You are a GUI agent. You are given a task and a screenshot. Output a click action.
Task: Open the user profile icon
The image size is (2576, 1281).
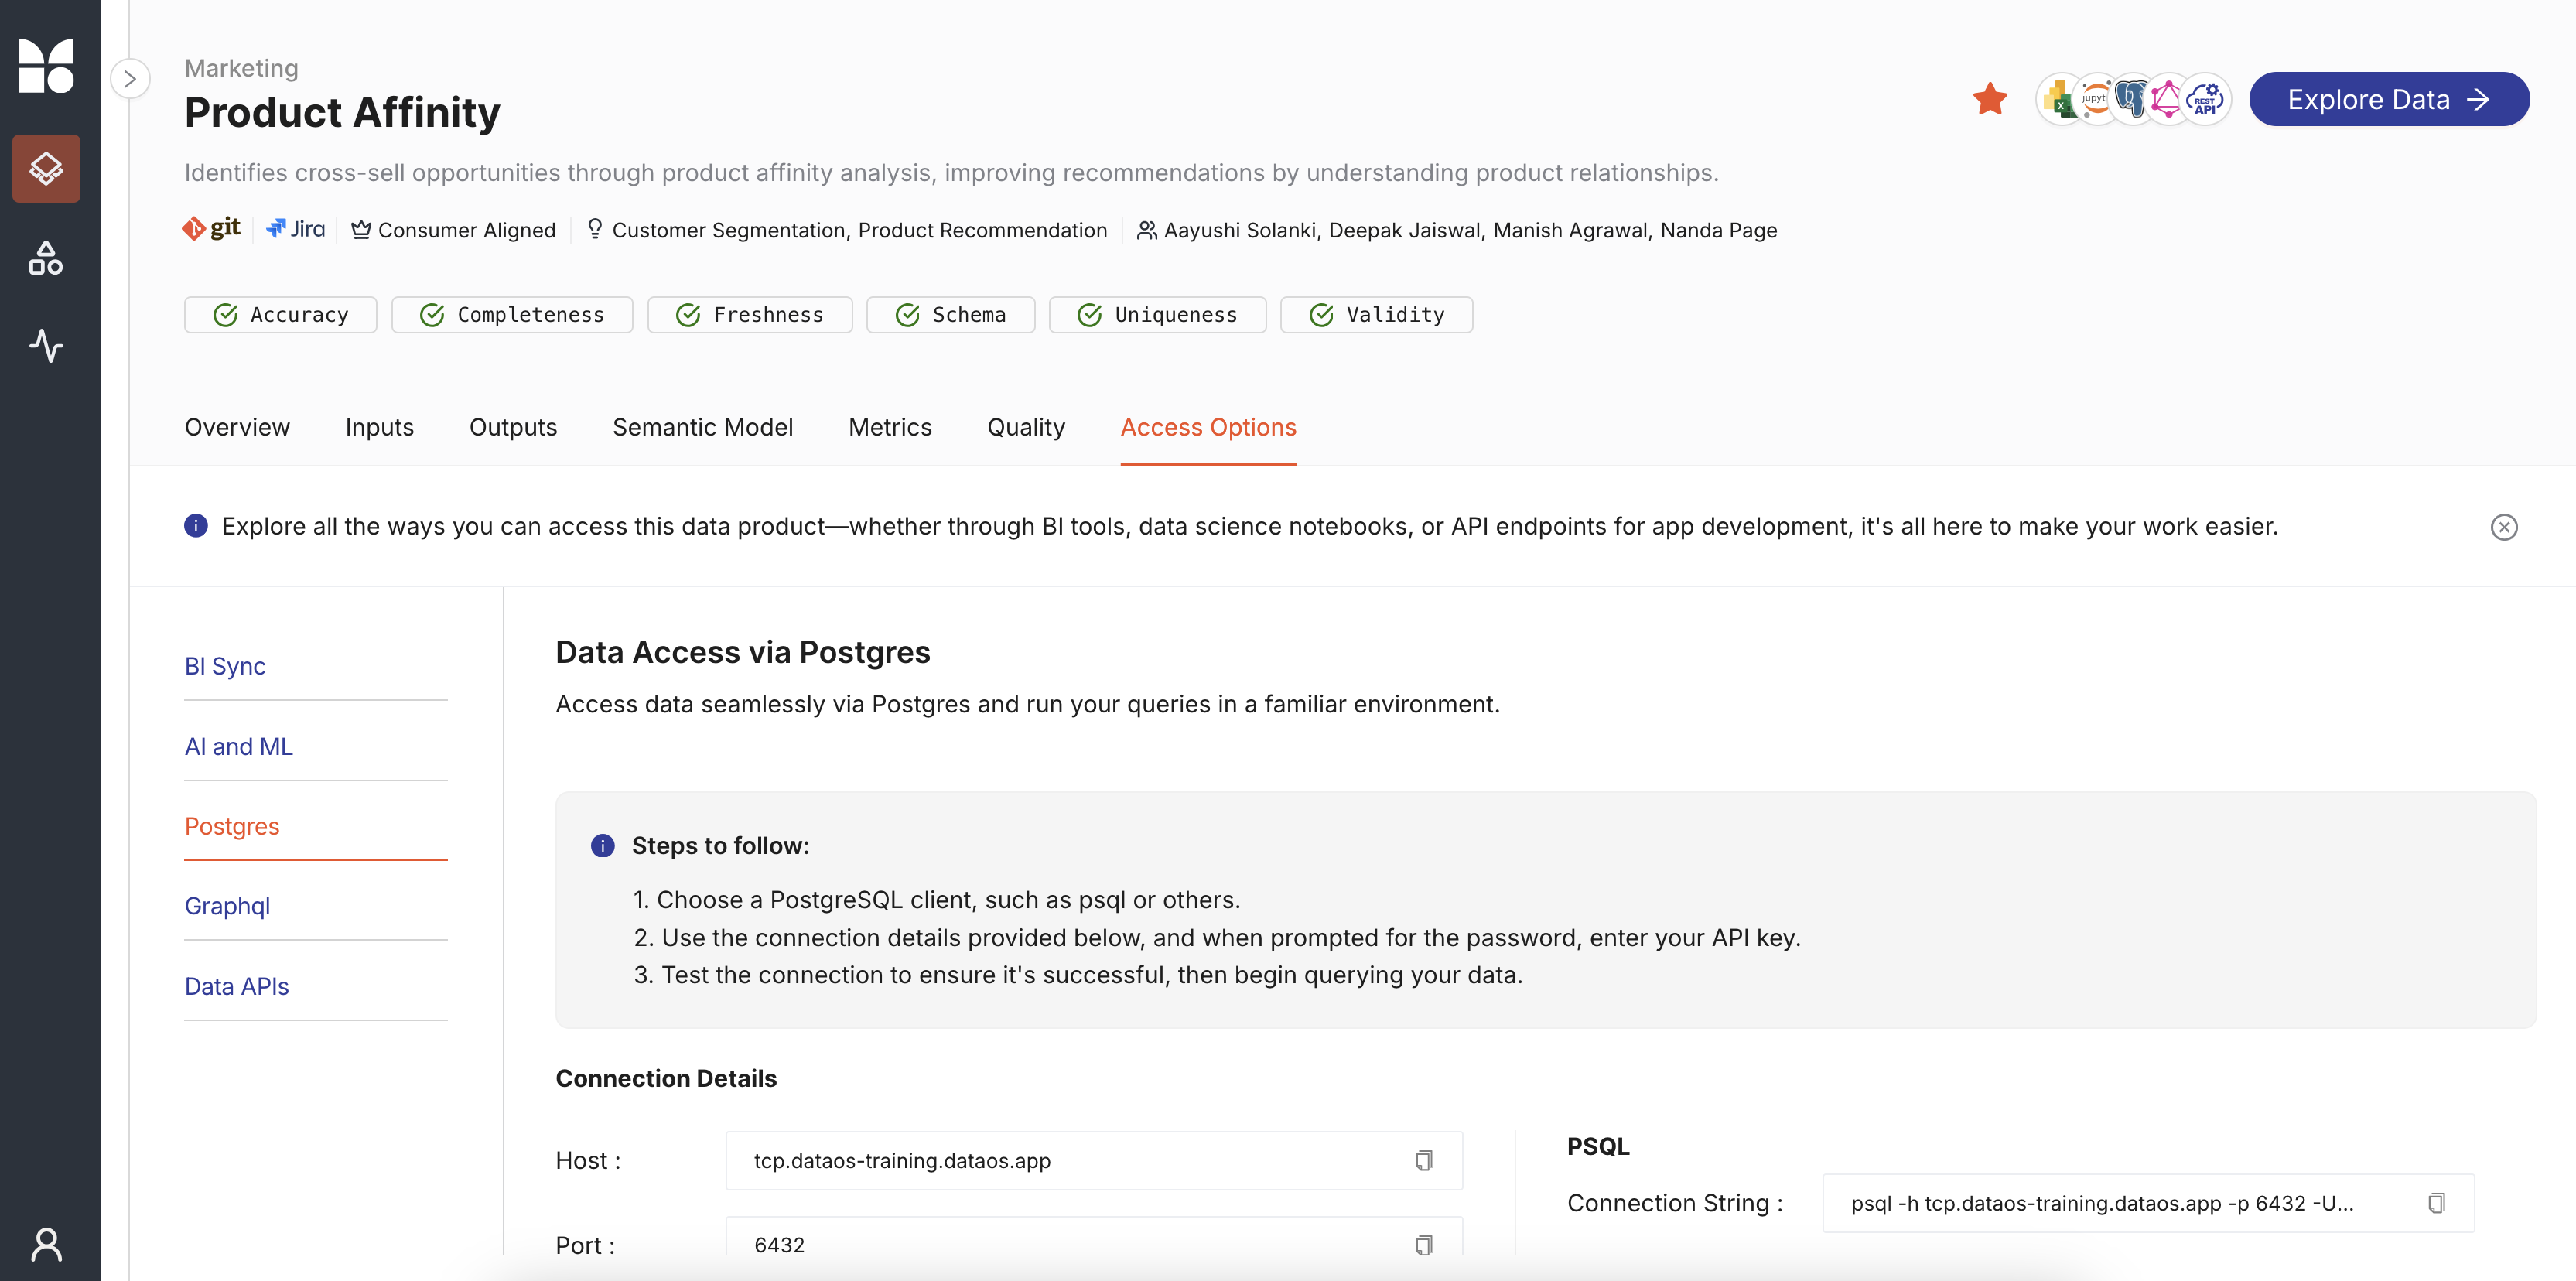point(46,1244)
